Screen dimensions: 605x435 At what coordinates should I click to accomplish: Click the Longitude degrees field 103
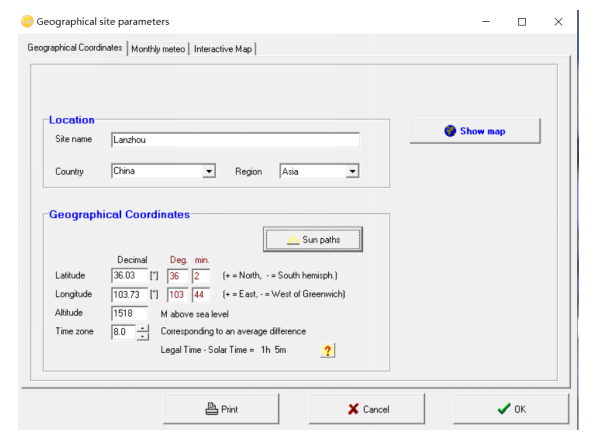177,295
